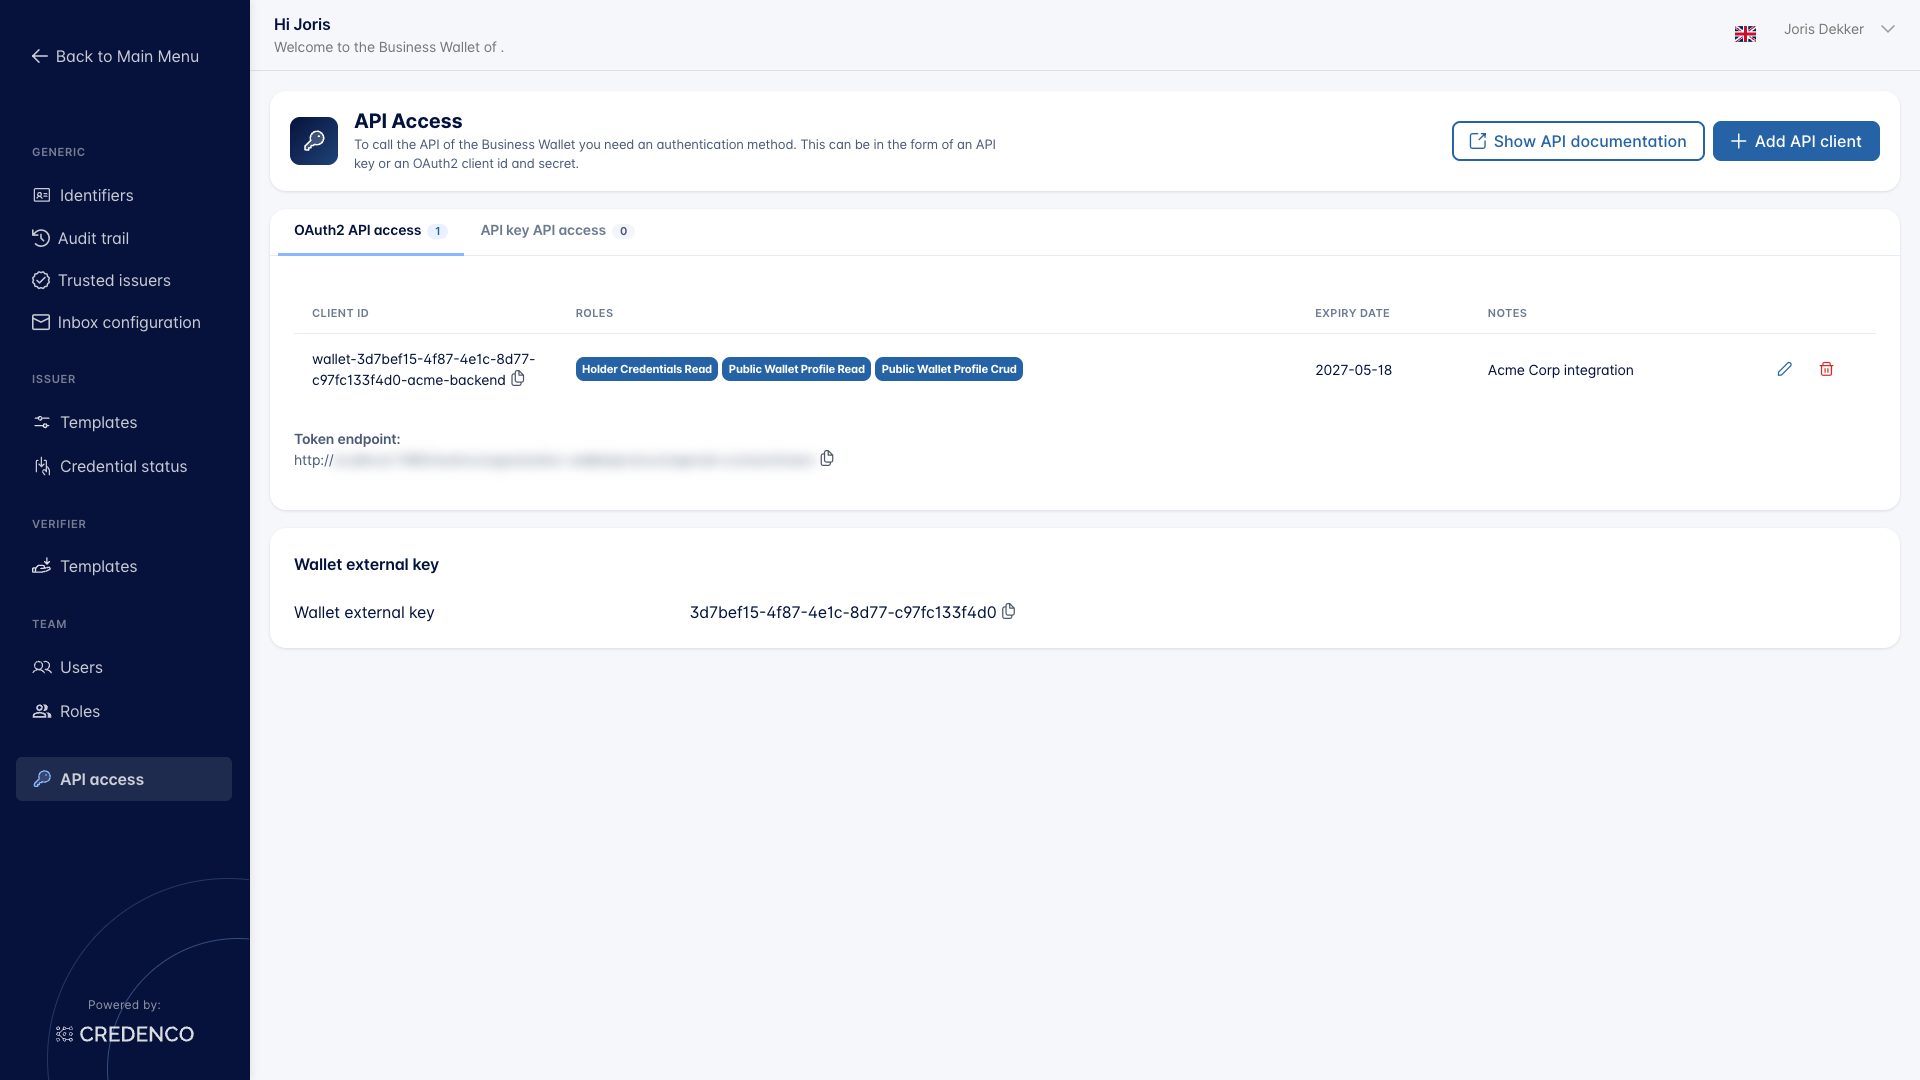
Task: Click the back arrow icon to Main Menu
Action: 40,56
